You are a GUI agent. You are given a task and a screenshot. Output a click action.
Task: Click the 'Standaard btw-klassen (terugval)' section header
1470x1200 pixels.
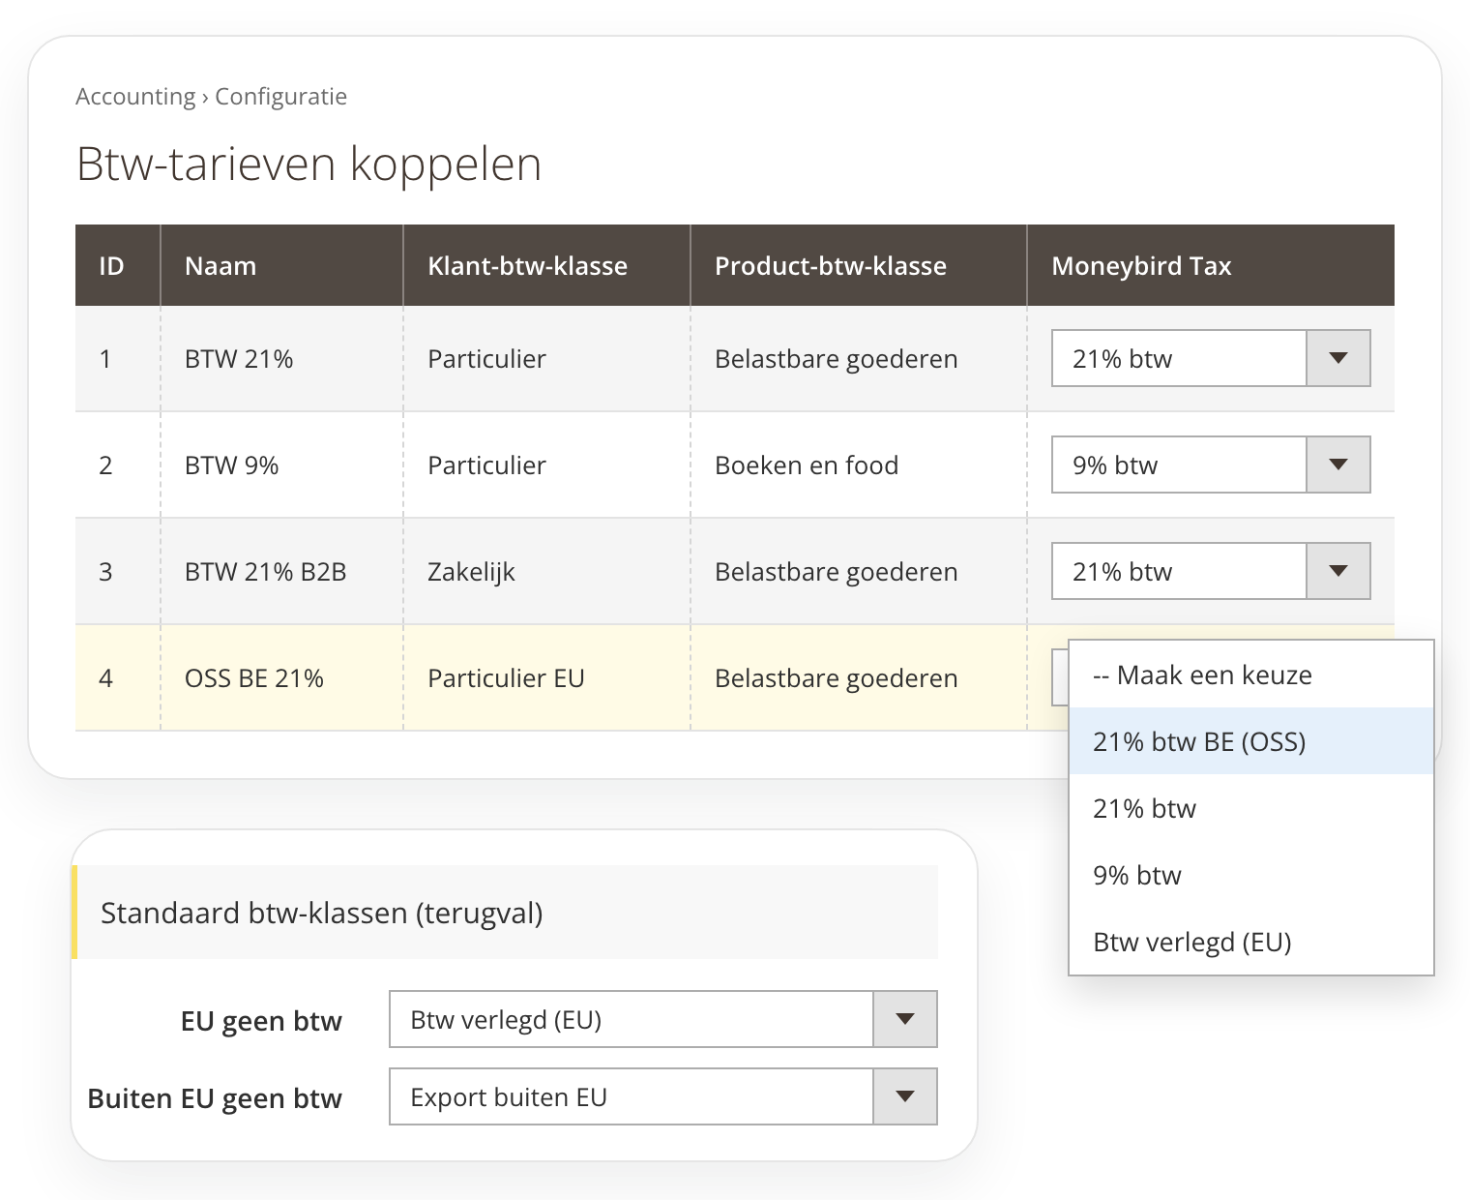[x=505, y=912]
